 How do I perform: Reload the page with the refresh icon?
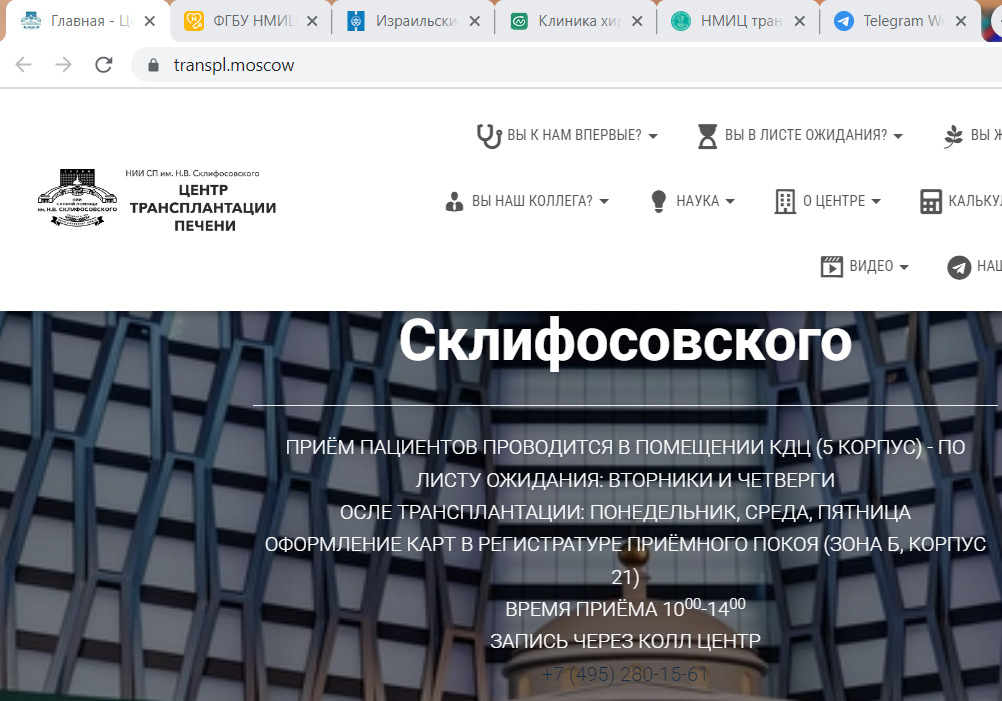click(104, 65)
